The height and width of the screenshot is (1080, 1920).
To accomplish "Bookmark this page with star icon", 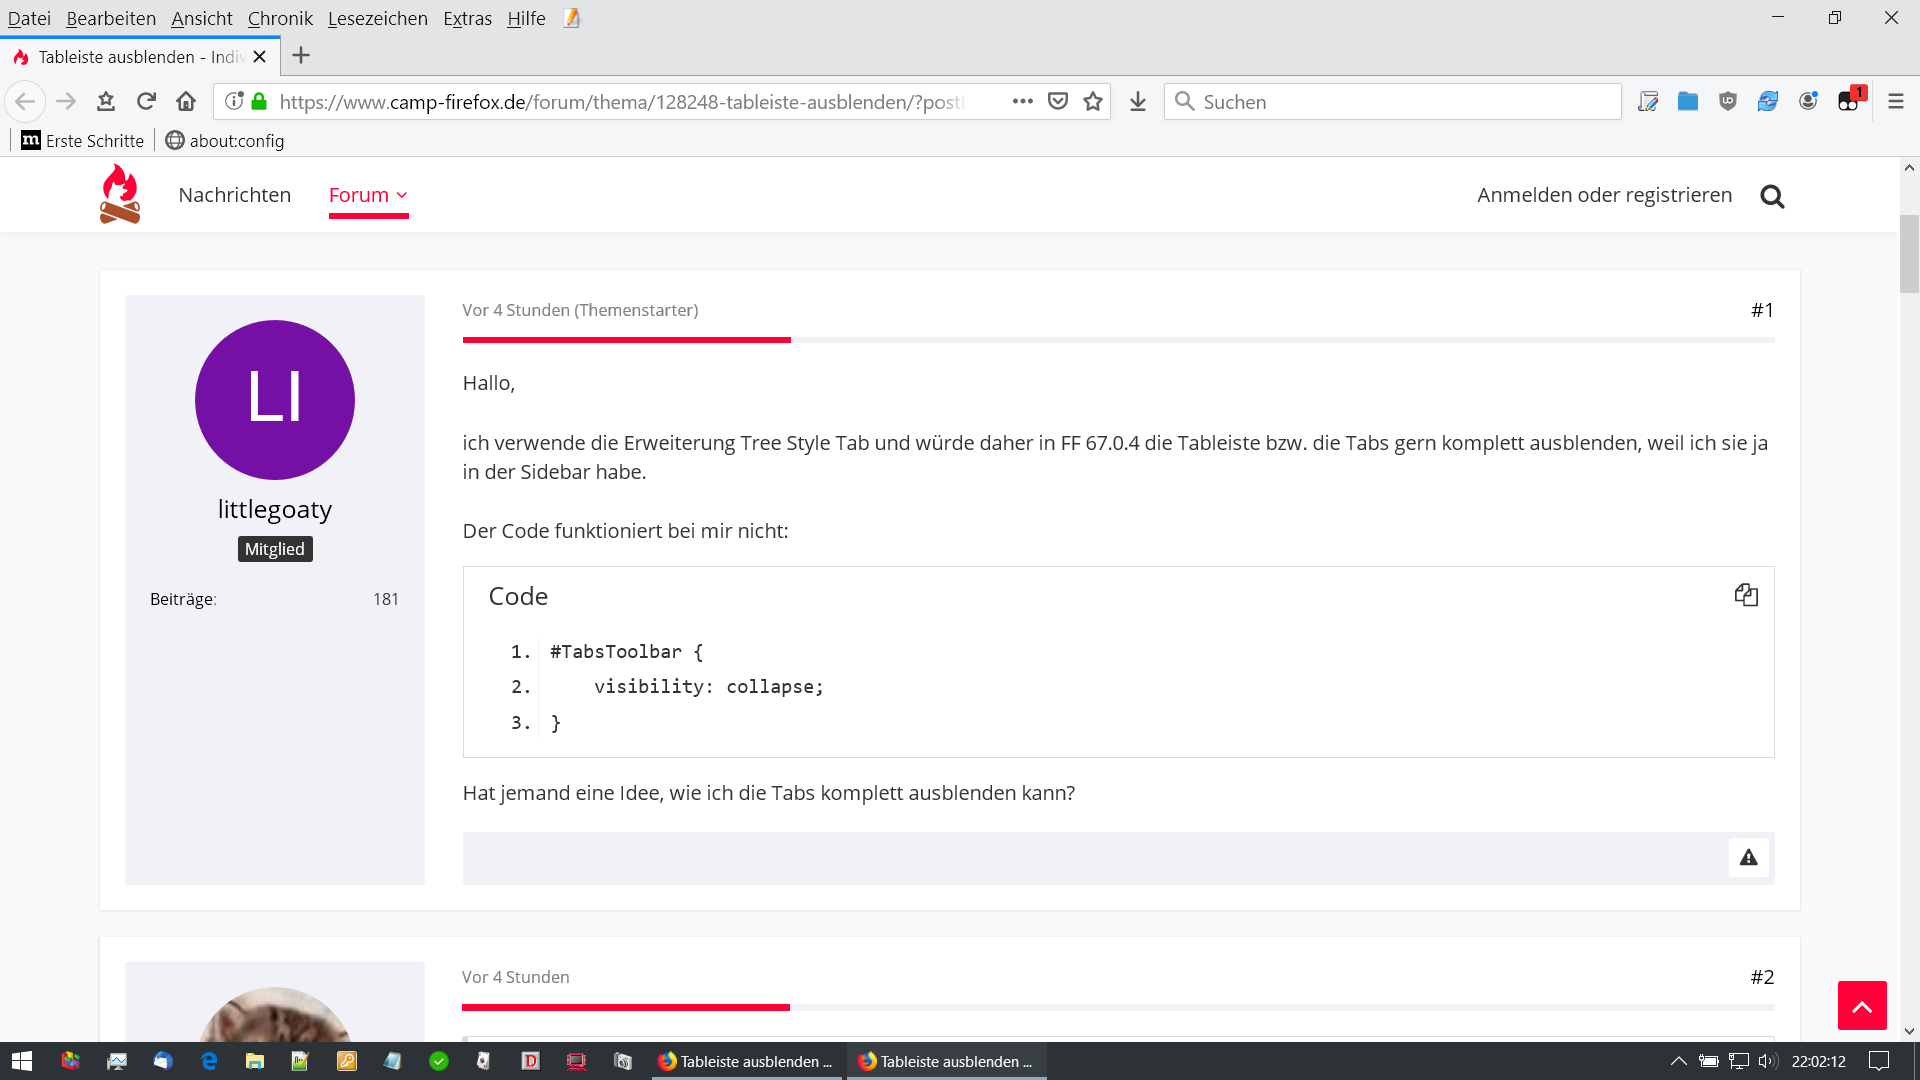I will pyautogui.click(x=1093, y=101).
